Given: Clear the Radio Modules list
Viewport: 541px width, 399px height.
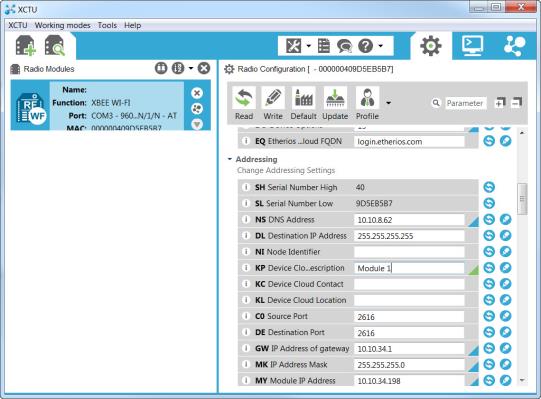Looking at the screenshot, I should (x=204, y=68).
